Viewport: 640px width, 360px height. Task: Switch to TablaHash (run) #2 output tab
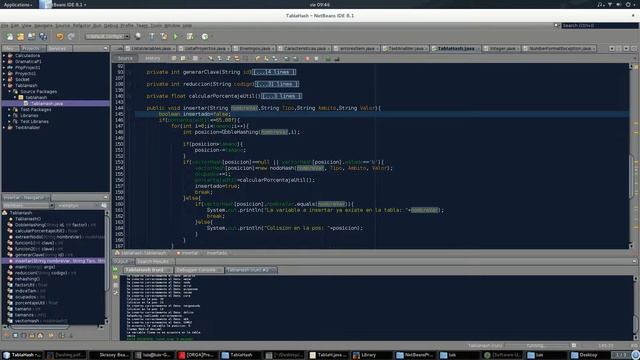tap(251, 270)
